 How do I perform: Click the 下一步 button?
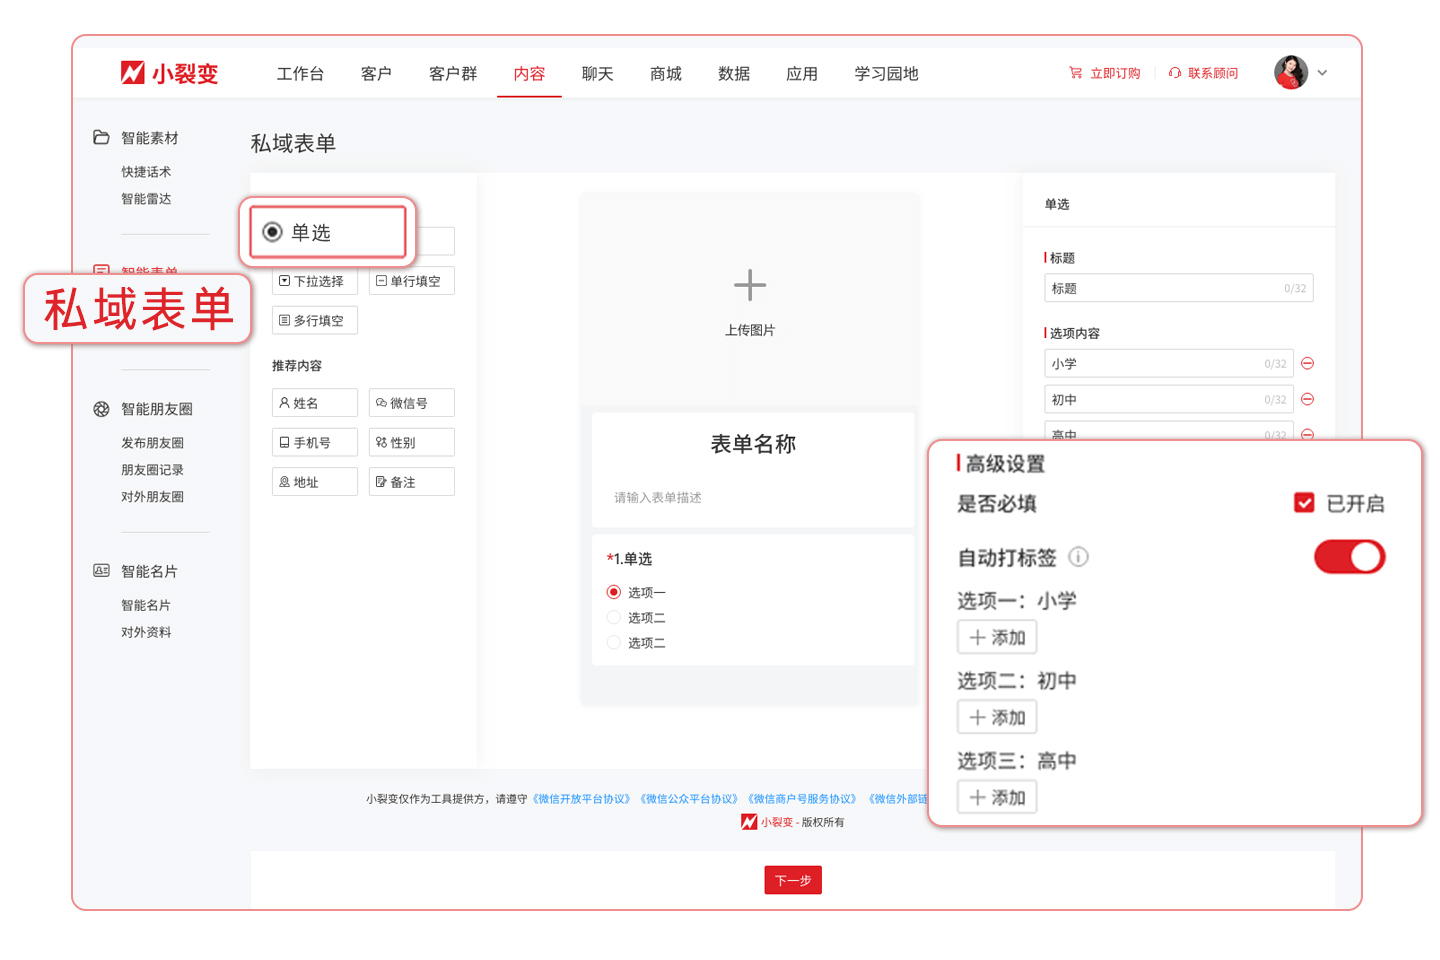click(792, 880)
